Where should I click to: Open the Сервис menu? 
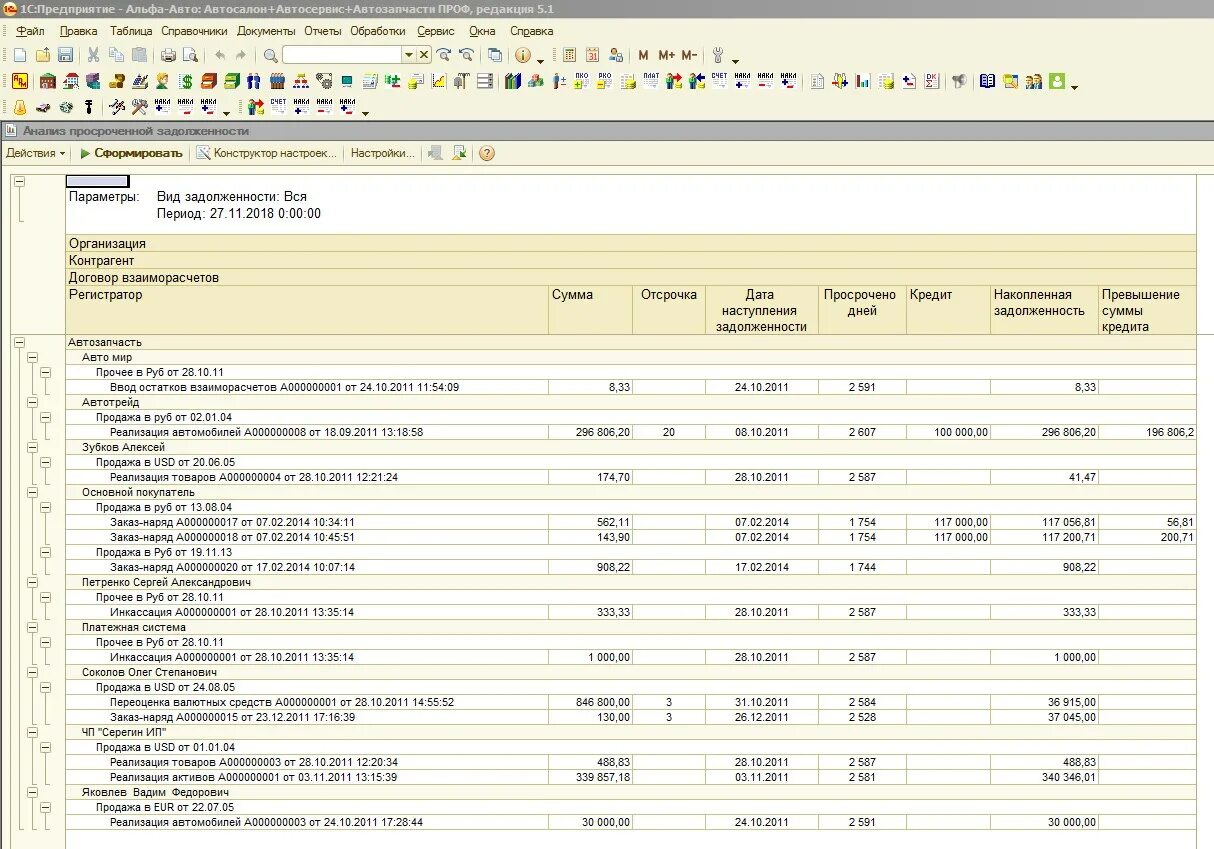coord(436,31)
